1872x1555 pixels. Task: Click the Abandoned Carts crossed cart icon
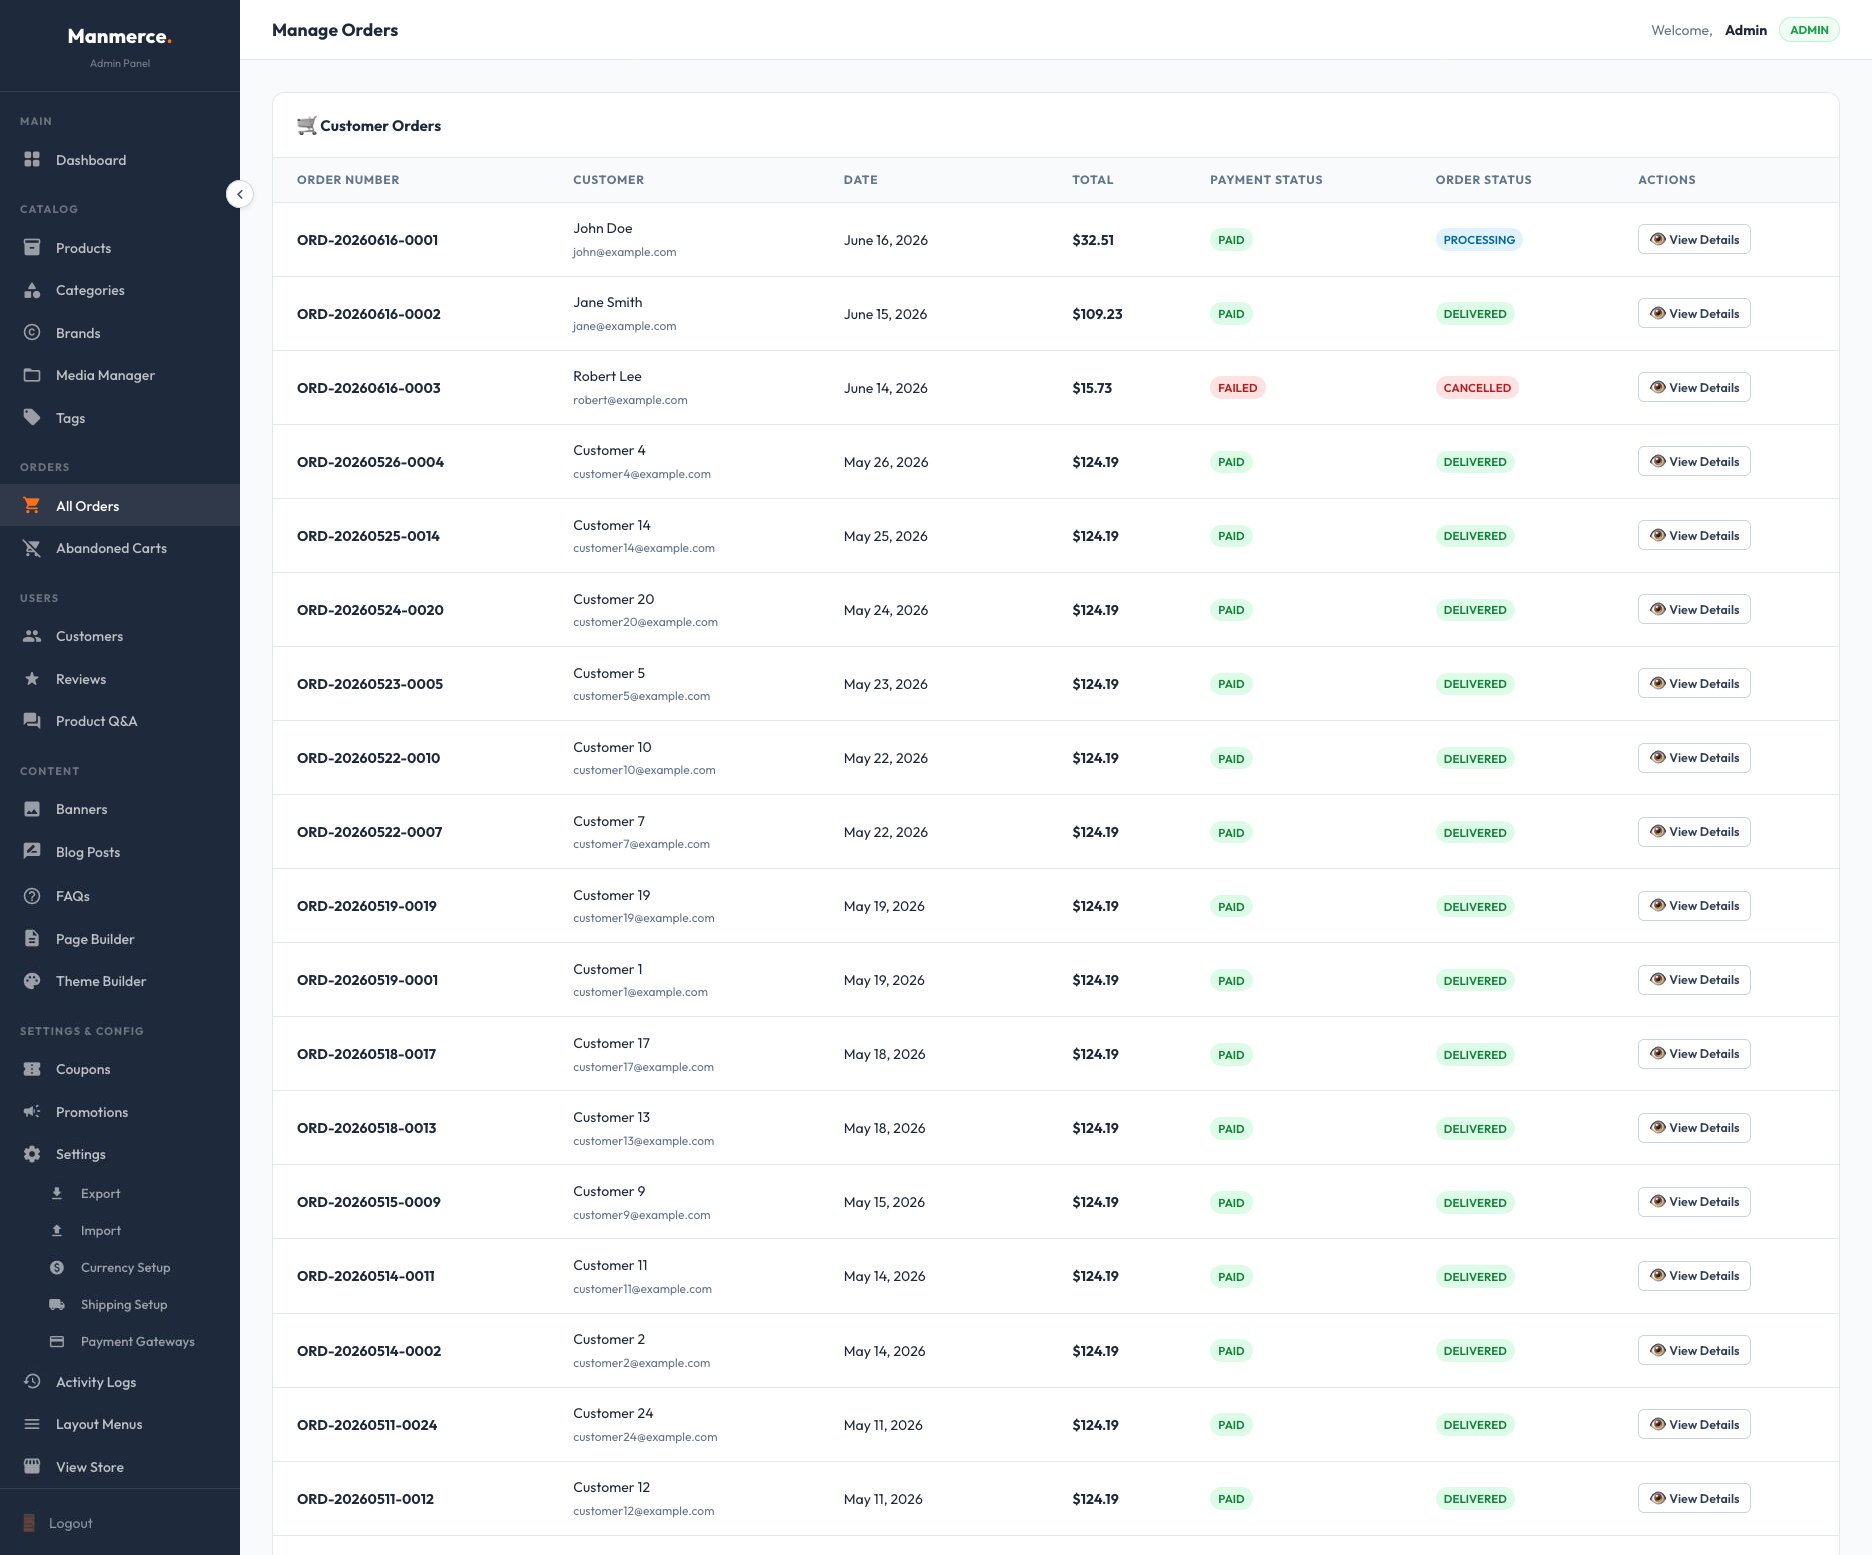click(x=32, y=548)
